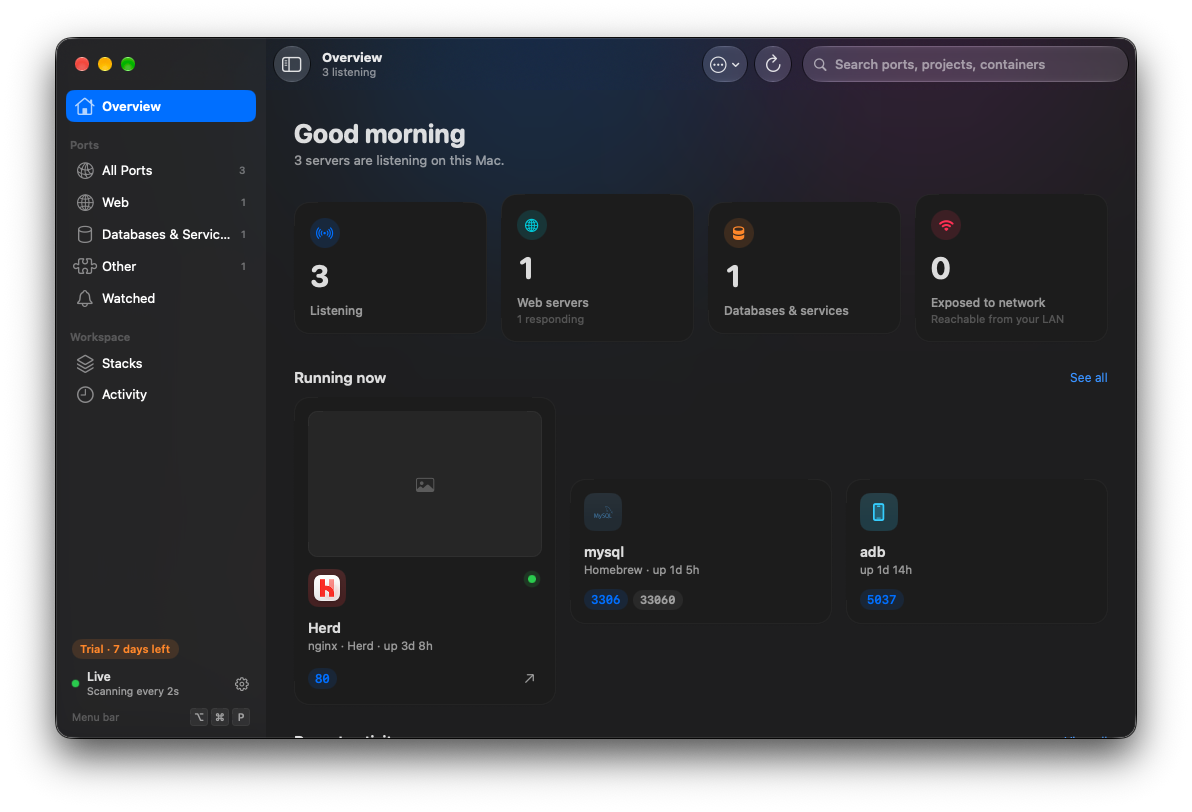Click the Good morning heading
This screenshot has width=1192, height=812.
click(x=380, y=135)
